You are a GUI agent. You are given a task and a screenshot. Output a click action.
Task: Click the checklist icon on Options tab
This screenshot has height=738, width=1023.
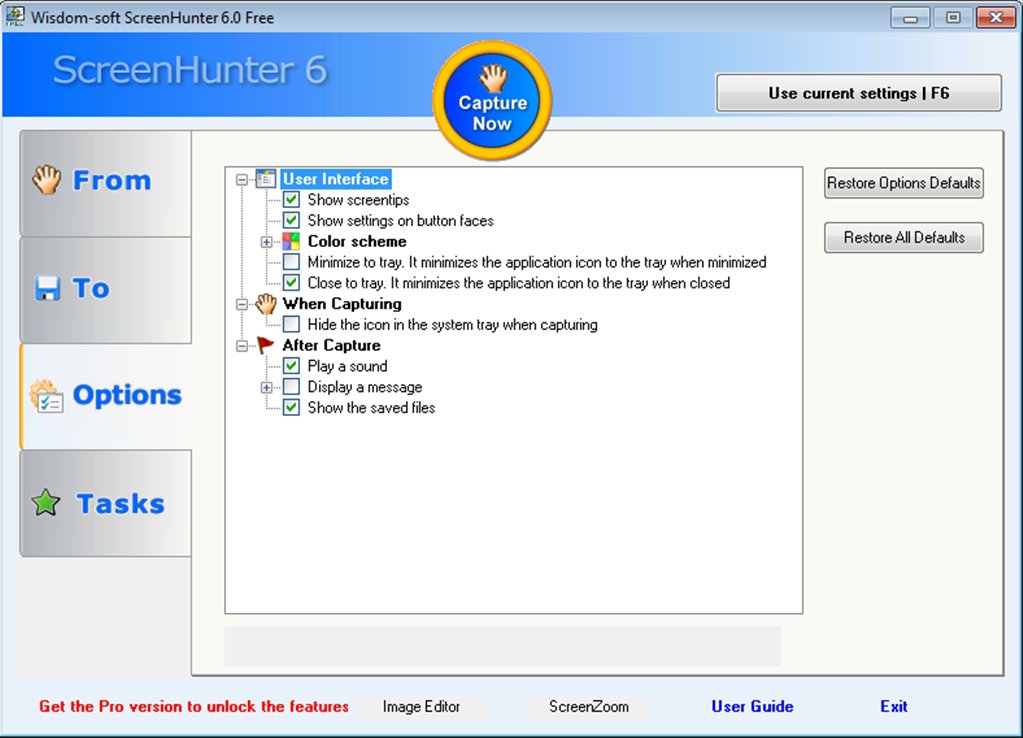click(x=46, y=396)
